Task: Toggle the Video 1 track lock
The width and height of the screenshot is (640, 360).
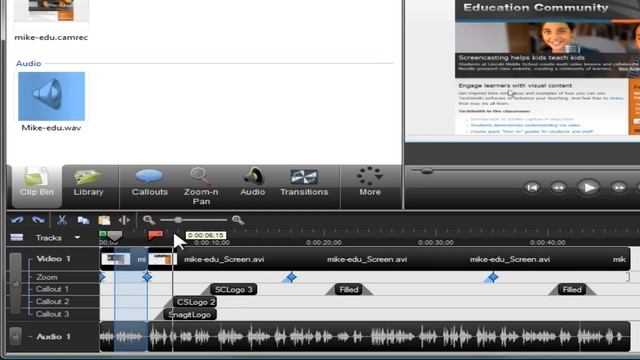Action: [16, 284]
